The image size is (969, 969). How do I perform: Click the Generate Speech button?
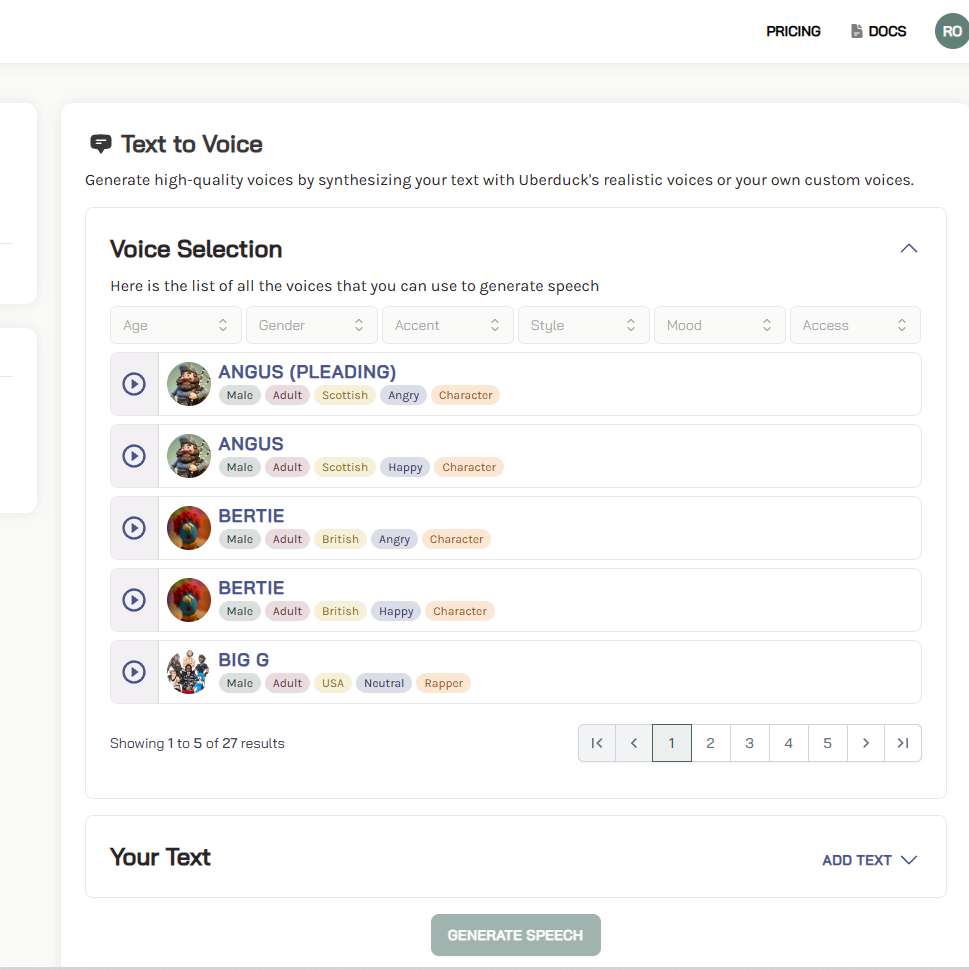pyautogui.click(x=515, y=935)
